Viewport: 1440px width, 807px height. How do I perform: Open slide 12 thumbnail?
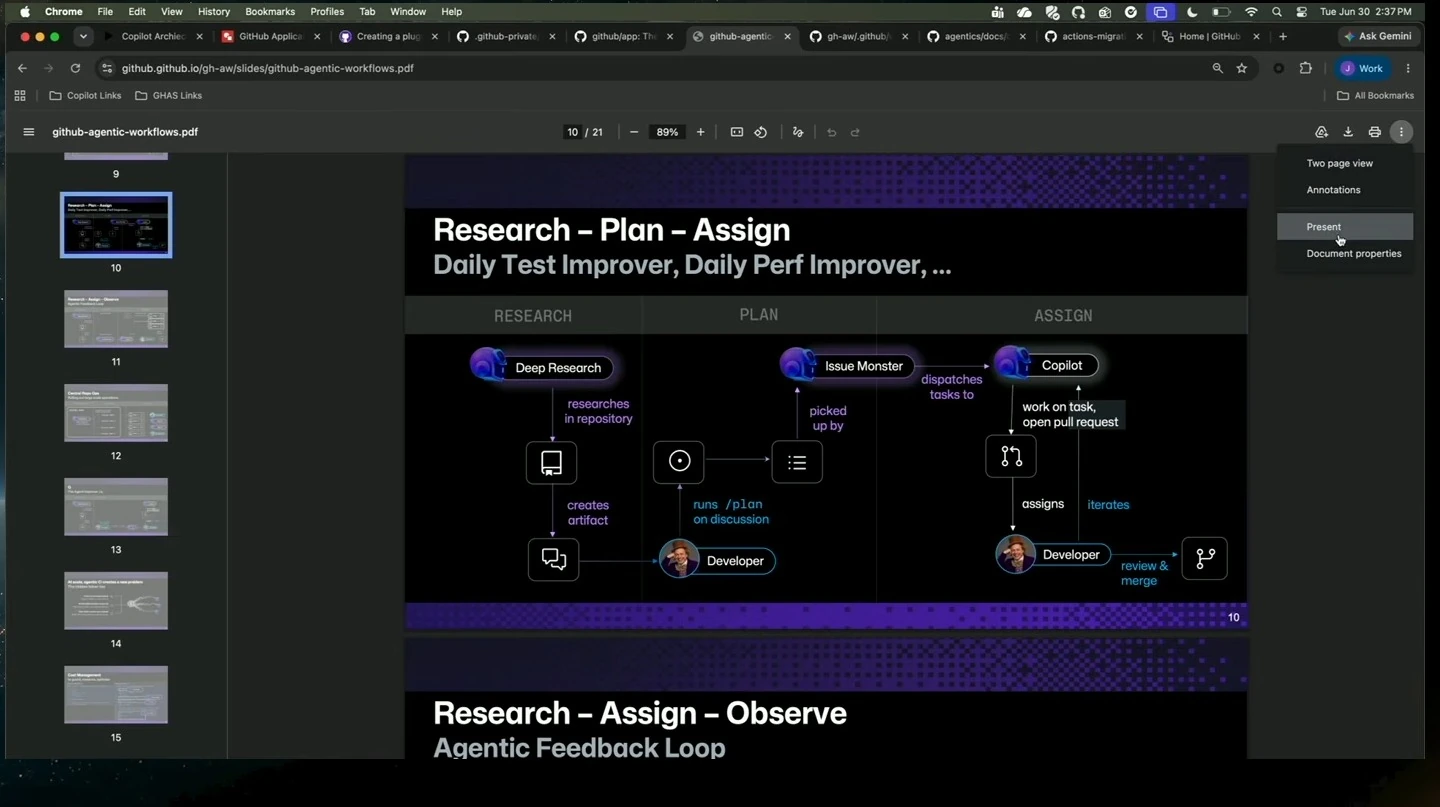116,413
